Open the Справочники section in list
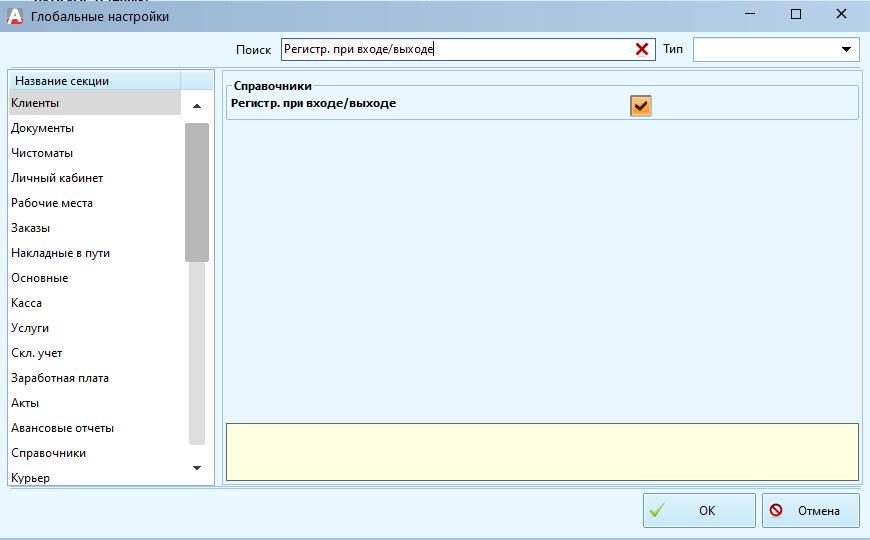870x540 pixels. point(48,453)
